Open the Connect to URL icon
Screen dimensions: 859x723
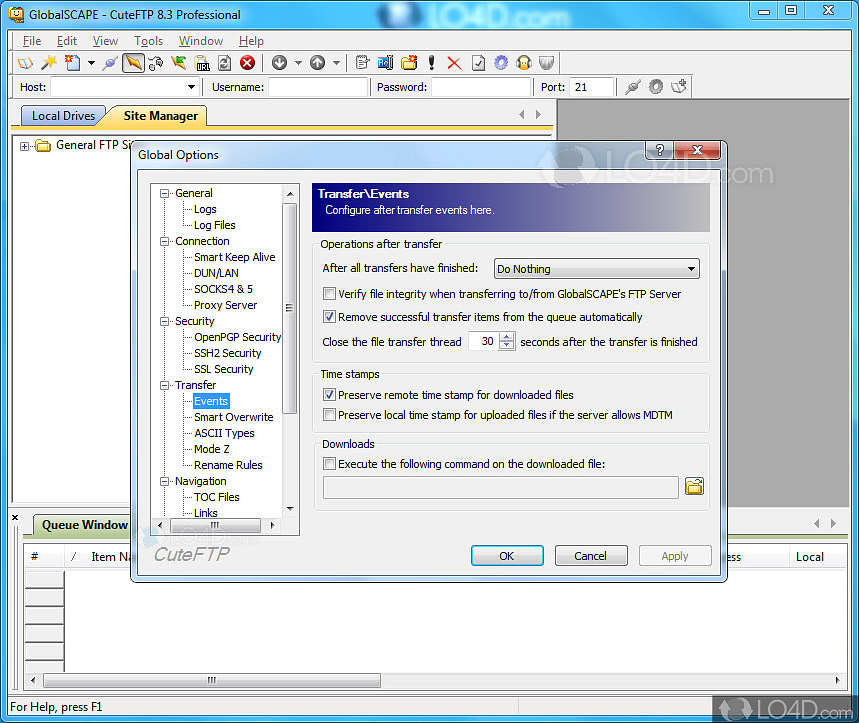coord(202,63)
